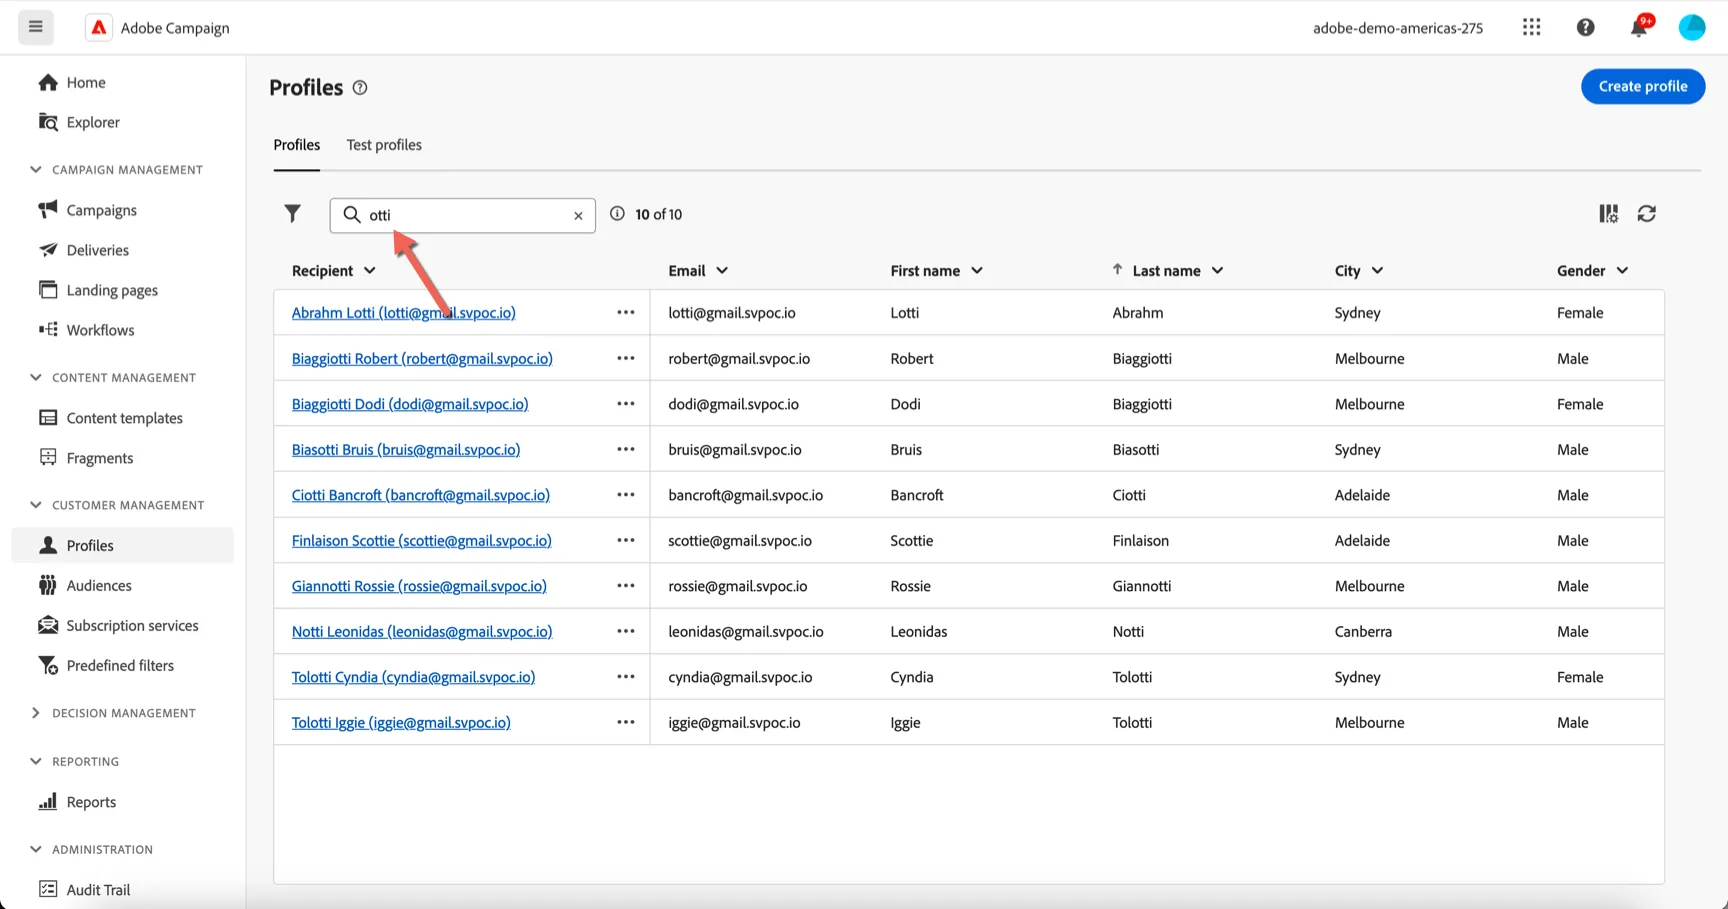1728x909 pixels.
Task: Open Email column dropdown
Action: pyautogui.click(x=722, y=271)
